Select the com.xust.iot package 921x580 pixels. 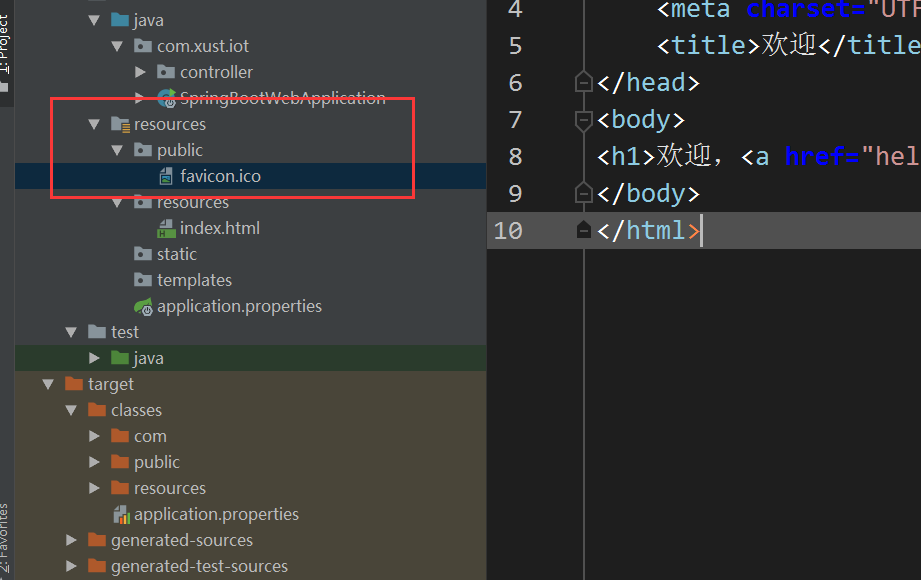pyautogui.click(x=202, y=46)
